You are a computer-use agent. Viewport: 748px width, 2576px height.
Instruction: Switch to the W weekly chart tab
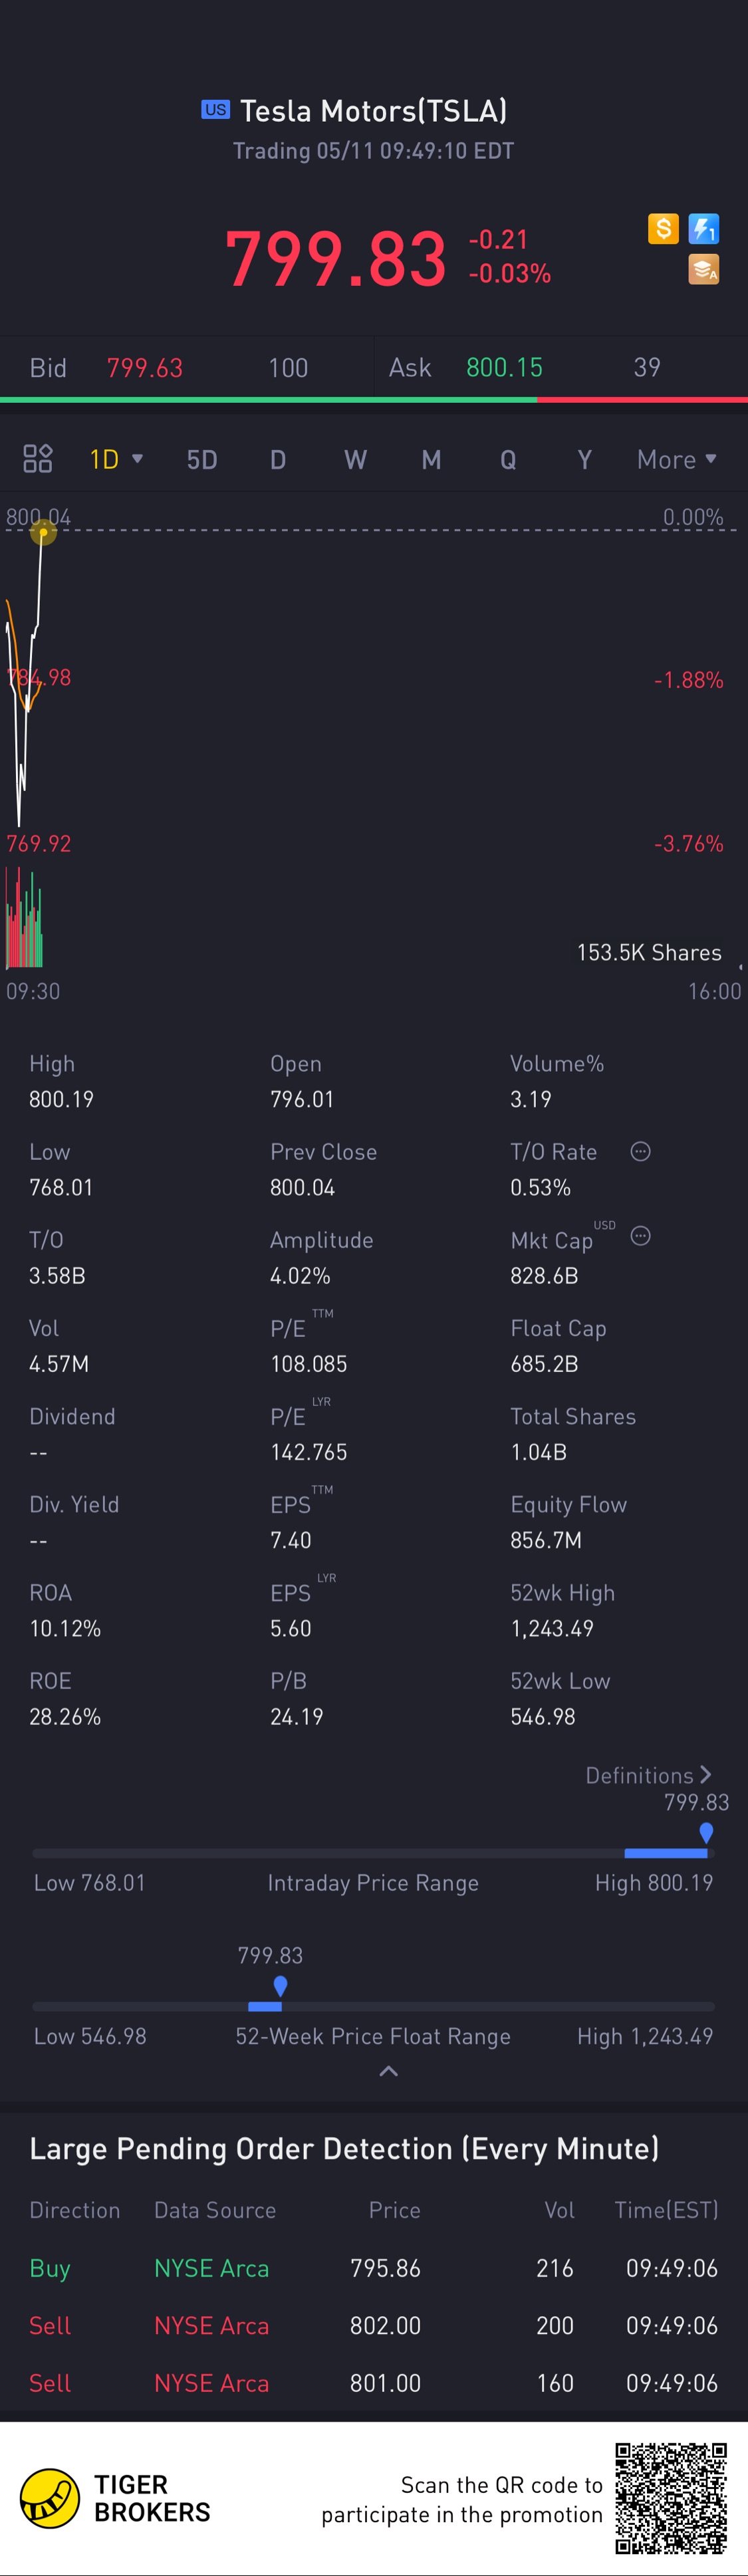point(355,460)
